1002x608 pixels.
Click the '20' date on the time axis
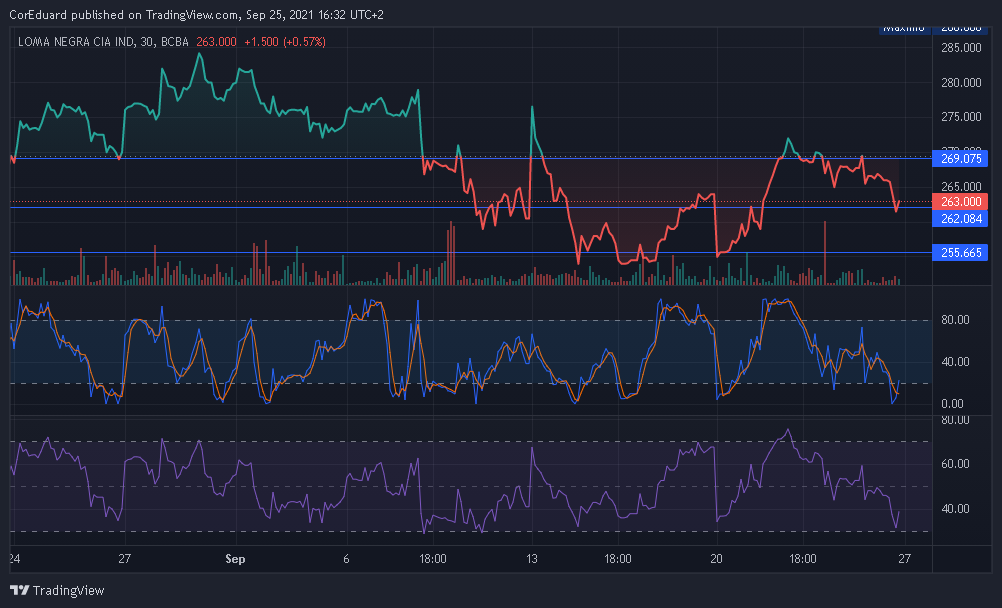tap(716, 558)
